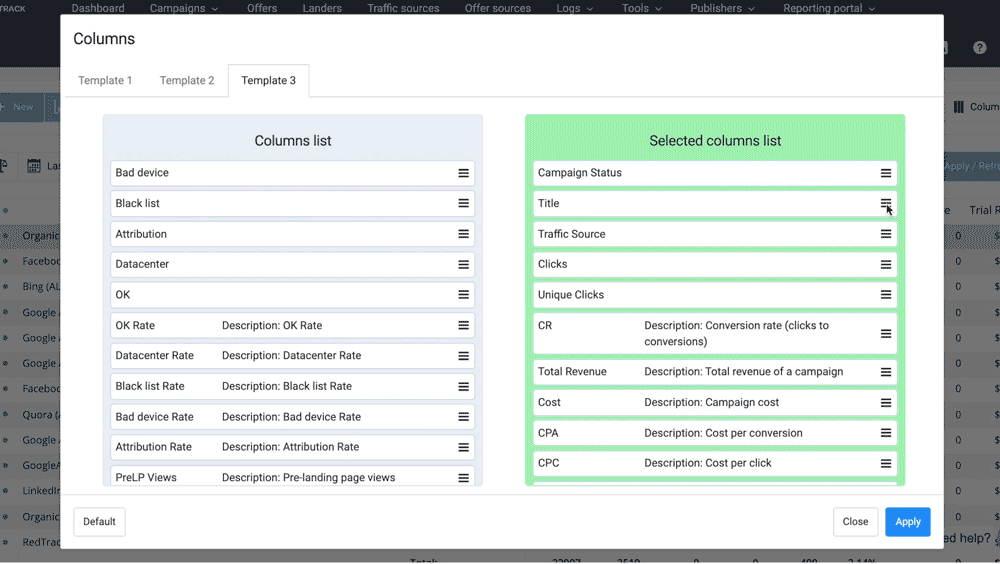Click handle icon on Total Revenue row
The image size is (1000, 564).
(x=885, y=372)
